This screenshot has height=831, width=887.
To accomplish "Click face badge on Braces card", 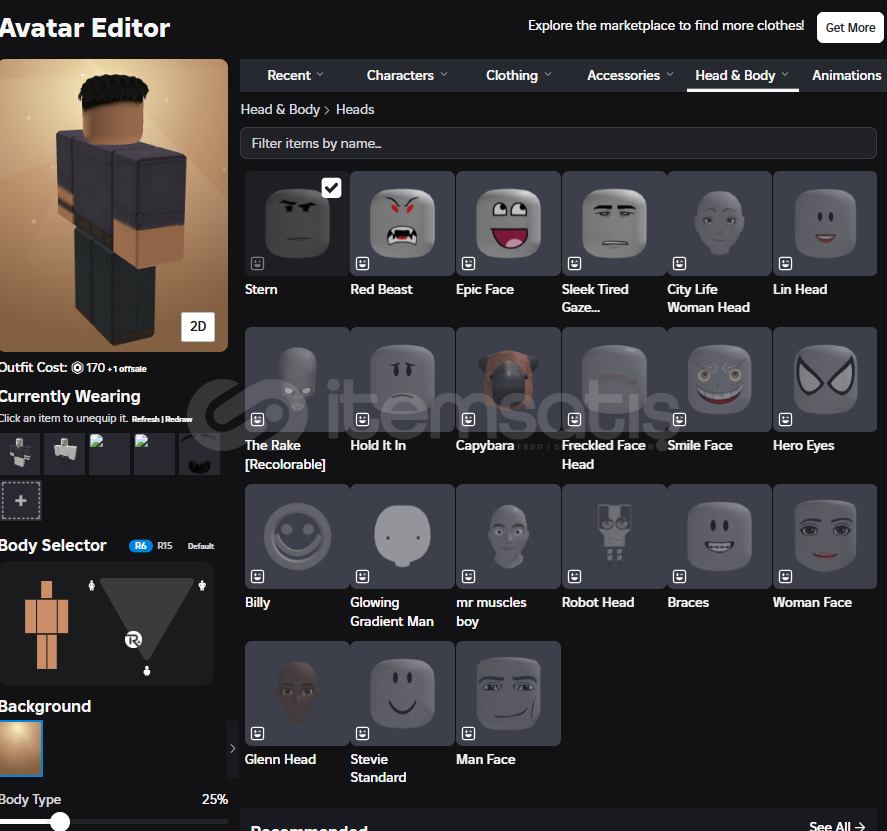I will coord(679,576).
